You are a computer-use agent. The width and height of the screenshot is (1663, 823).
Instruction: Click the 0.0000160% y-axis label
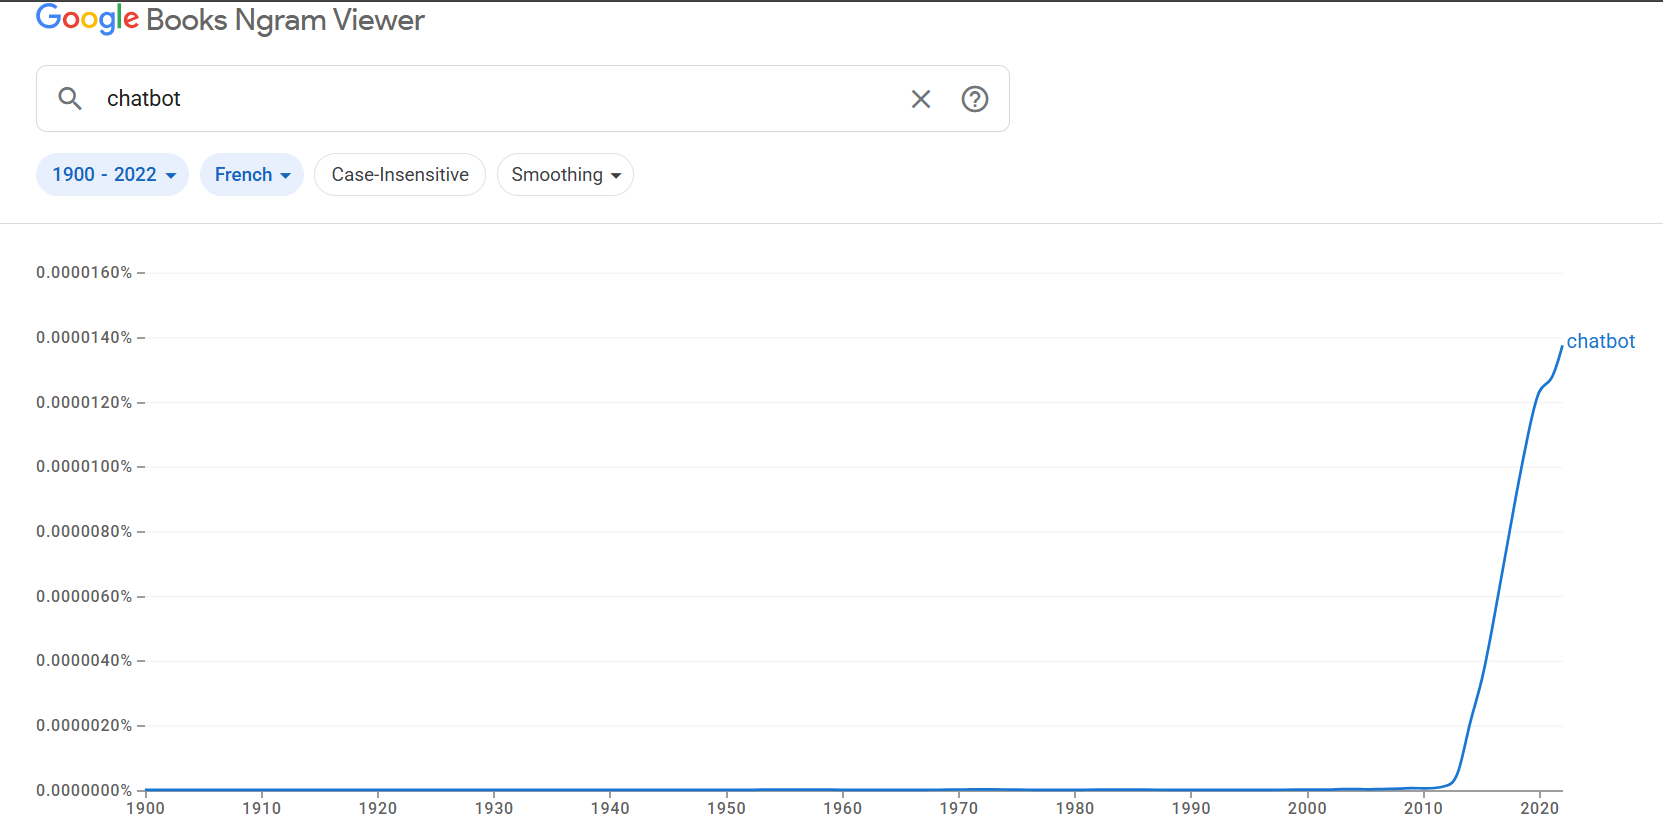[84, 273]
